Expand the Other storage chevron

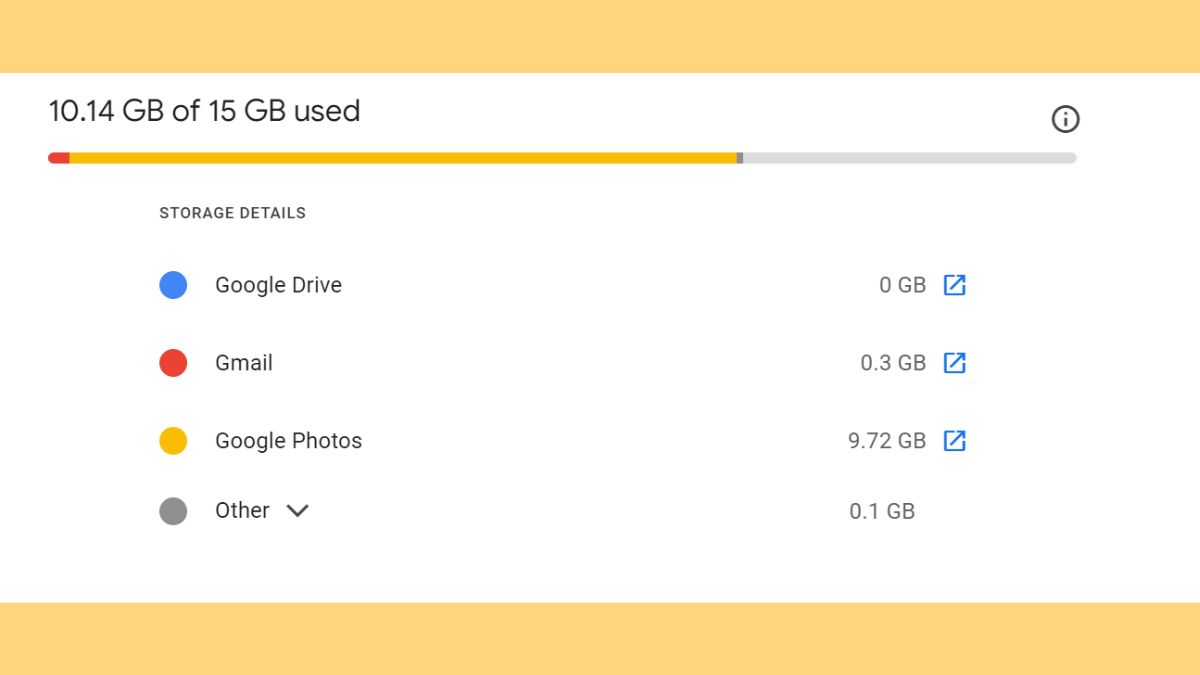coord(297,511)
